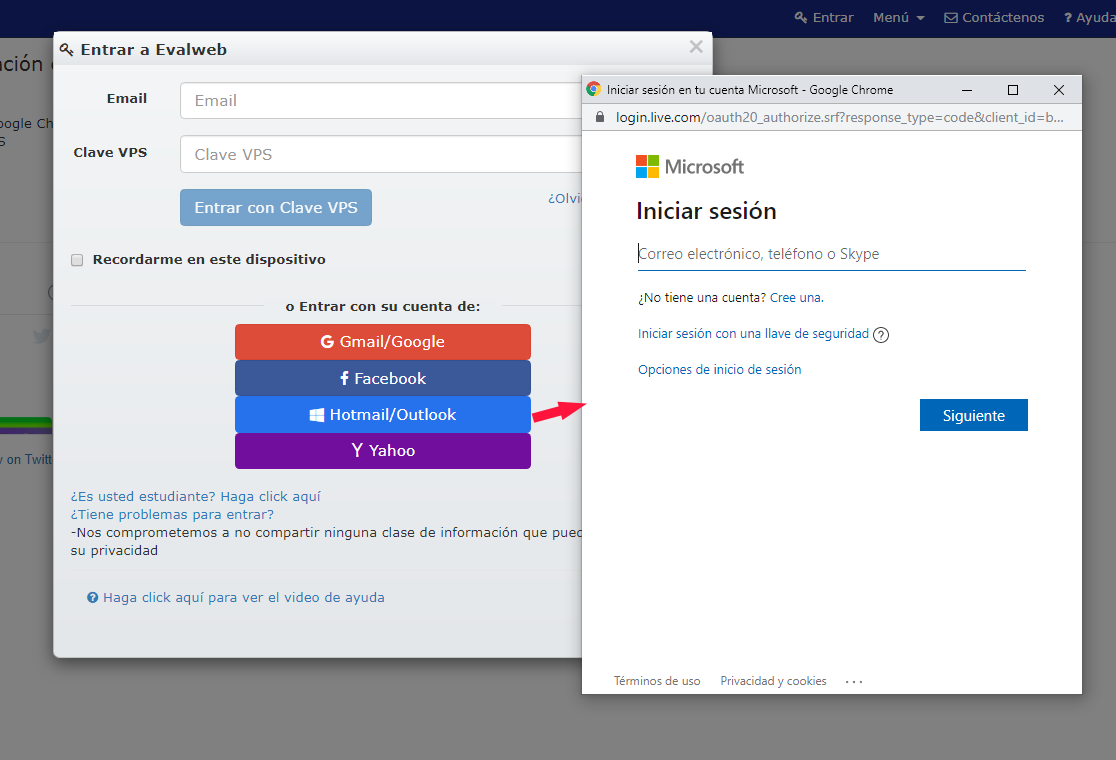The height and width of the screenshot is (760, 1116).
Task: Click the help circle icon beside video de ayuda
Action: tap(93, 598)
